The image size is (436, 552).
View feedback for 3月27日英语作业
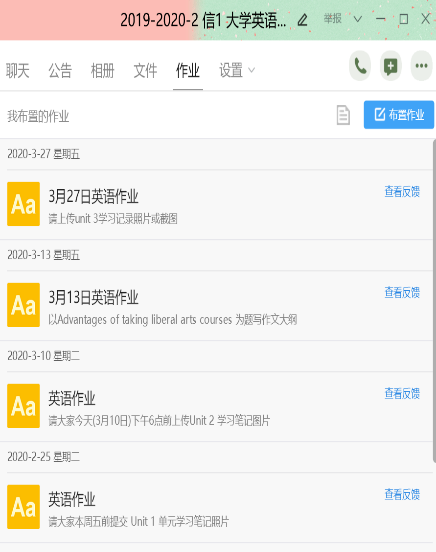click(402, 192)
